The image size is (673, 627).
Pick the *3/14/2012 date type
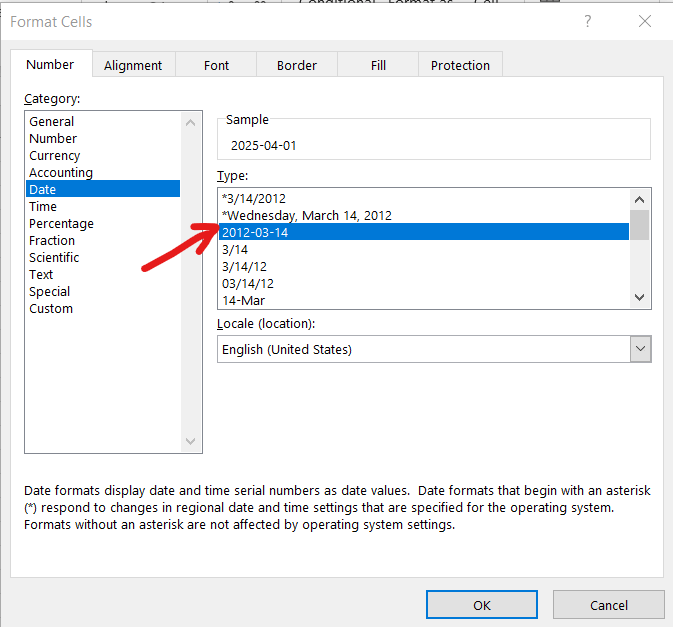coord(424,198)
